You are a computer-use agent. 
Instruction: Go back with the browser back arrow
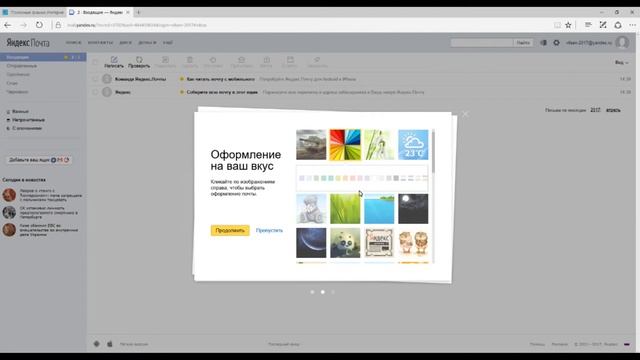pos(8,25)
